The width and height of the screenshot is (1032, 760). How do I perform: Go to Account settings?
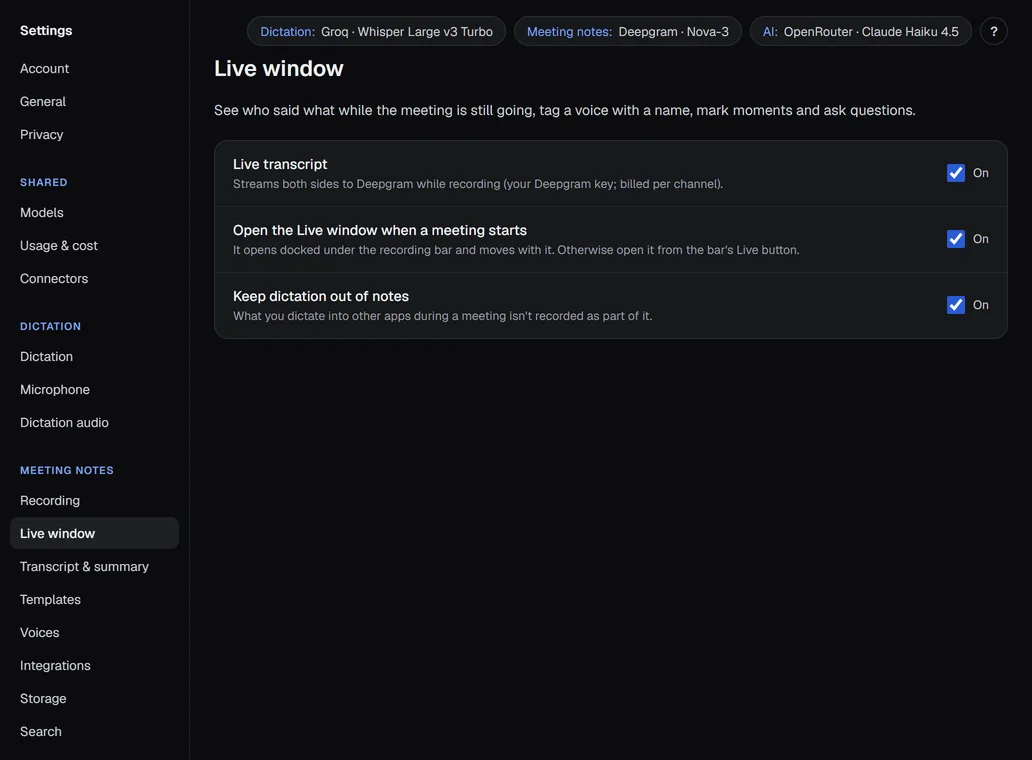tap(94, 68)
